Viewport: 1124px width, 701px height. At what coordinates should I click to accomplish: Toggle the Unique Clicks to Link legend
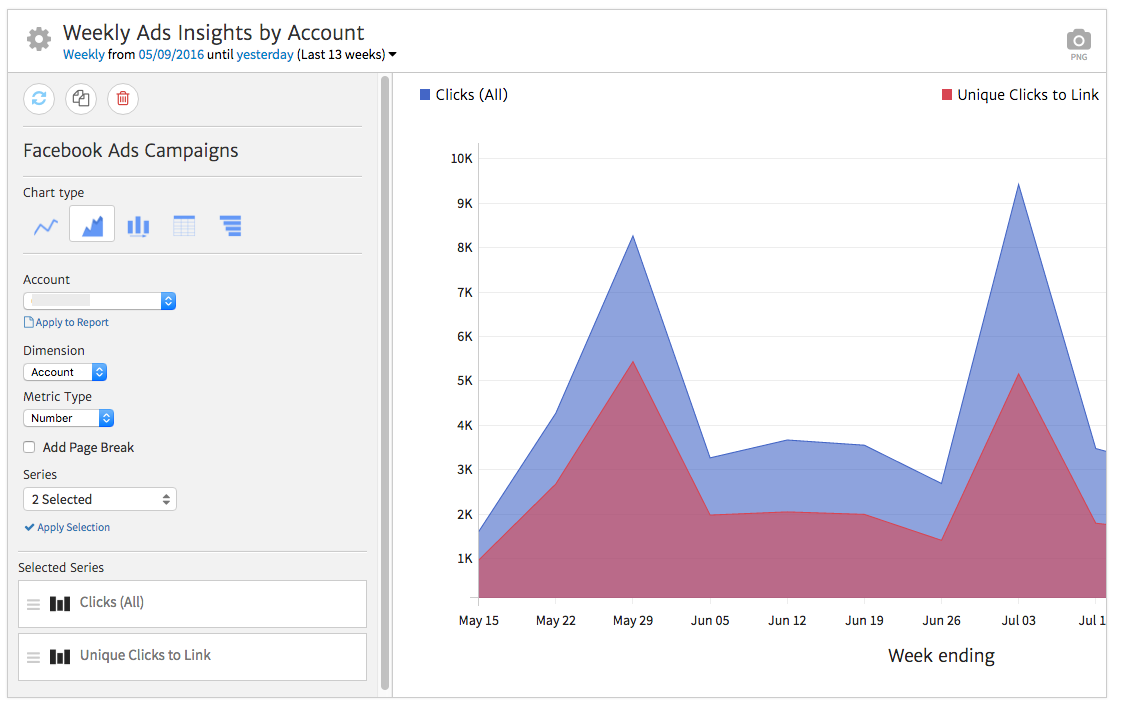pos(1019,94)
